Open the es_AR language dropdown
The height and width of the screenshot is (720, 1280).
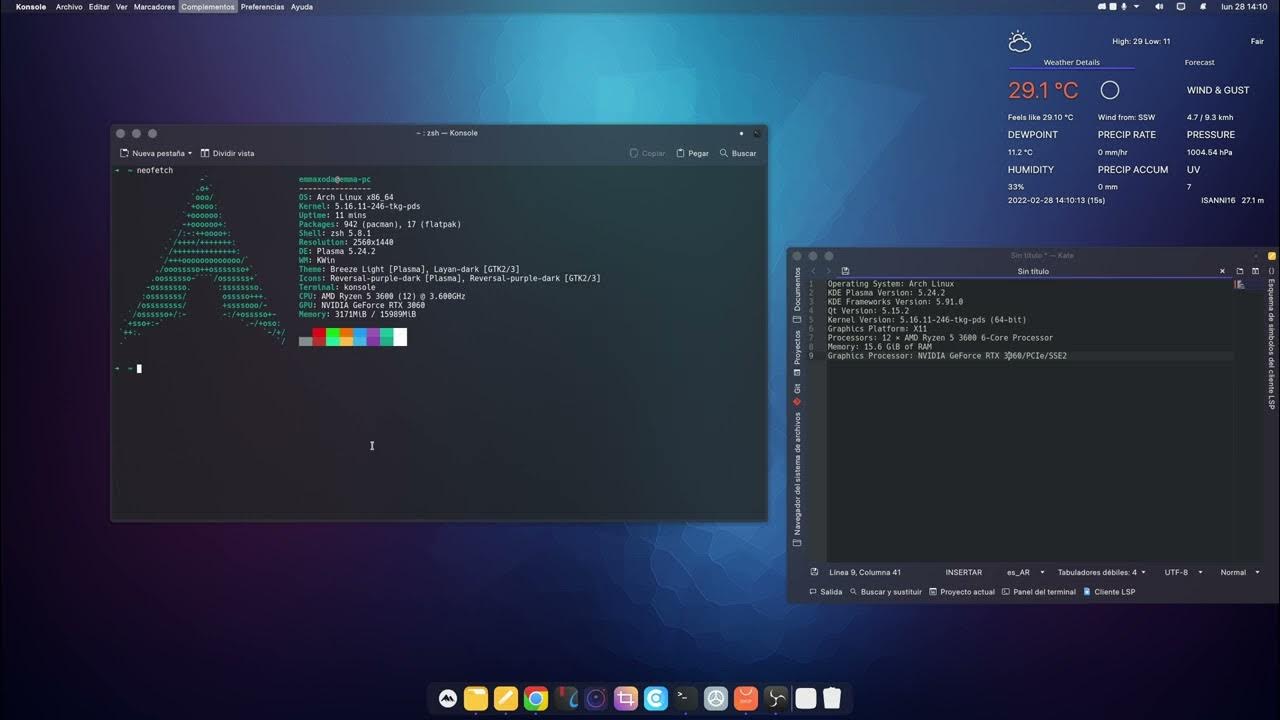coord(1025,572)
